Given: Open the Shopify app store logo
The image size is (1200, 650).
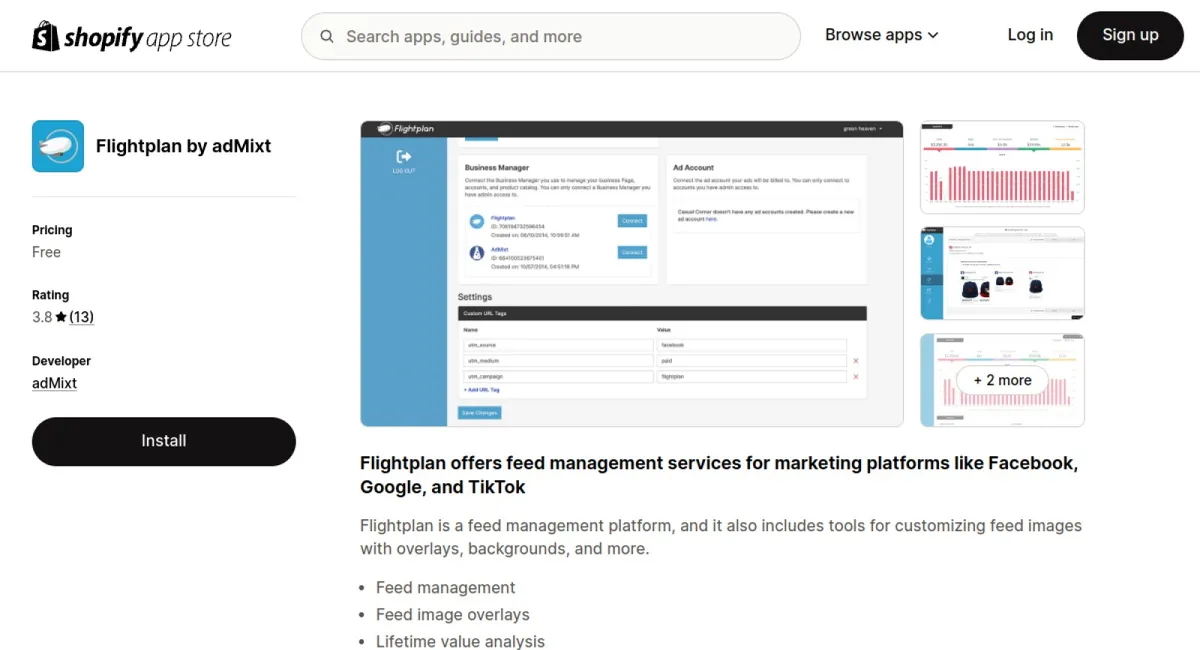Looking at the screenshot, I should (132, 37).
